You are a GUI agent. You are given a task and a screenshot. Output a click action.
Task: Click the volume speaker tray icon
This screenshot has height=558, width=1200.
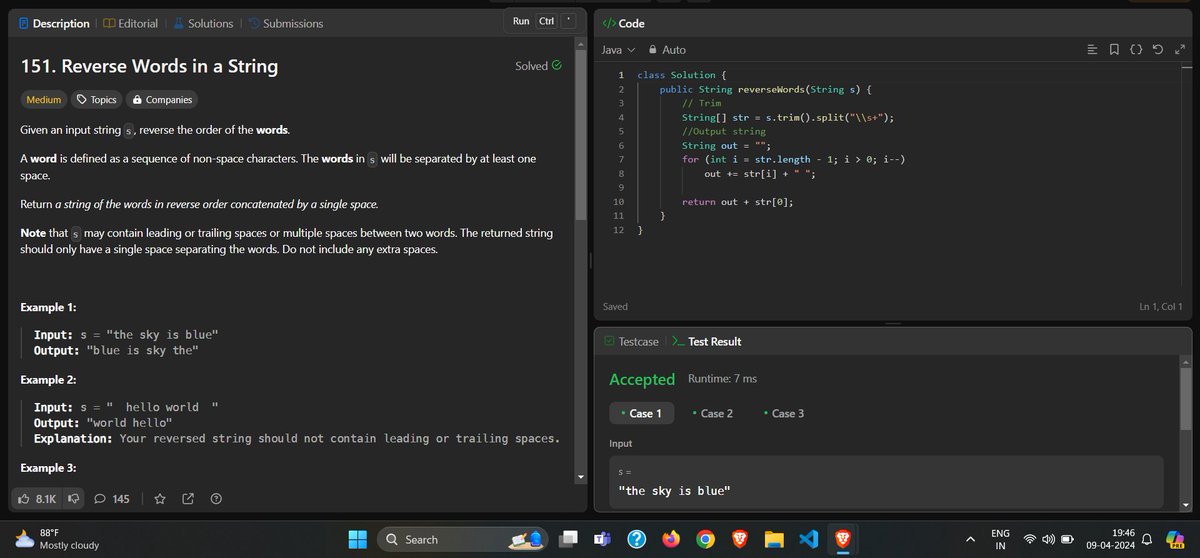(x=1048, y=539)
